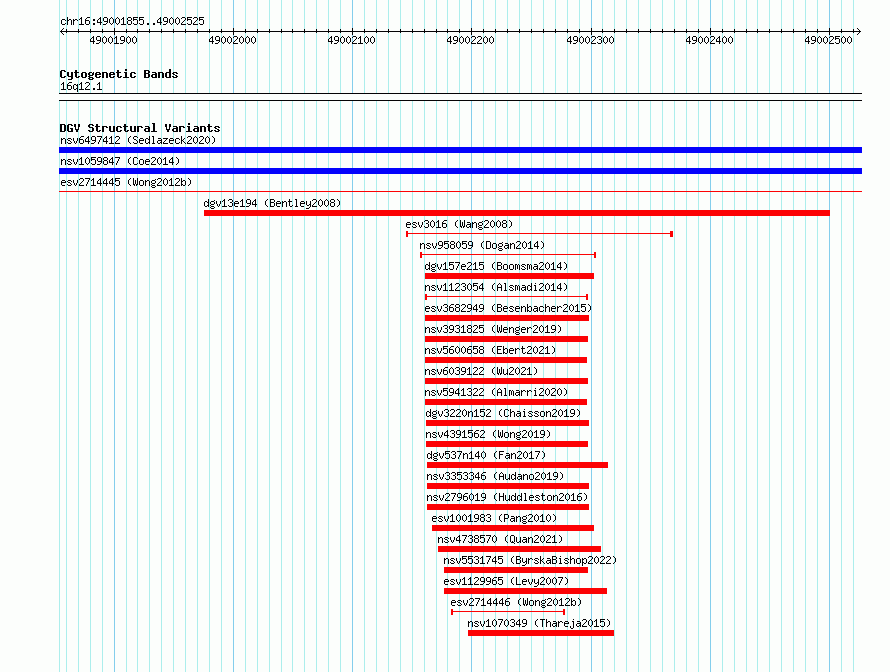Select the red bar under nsv1070349
The height and width of the screenshot is (672, 890).
click(541, 633)
